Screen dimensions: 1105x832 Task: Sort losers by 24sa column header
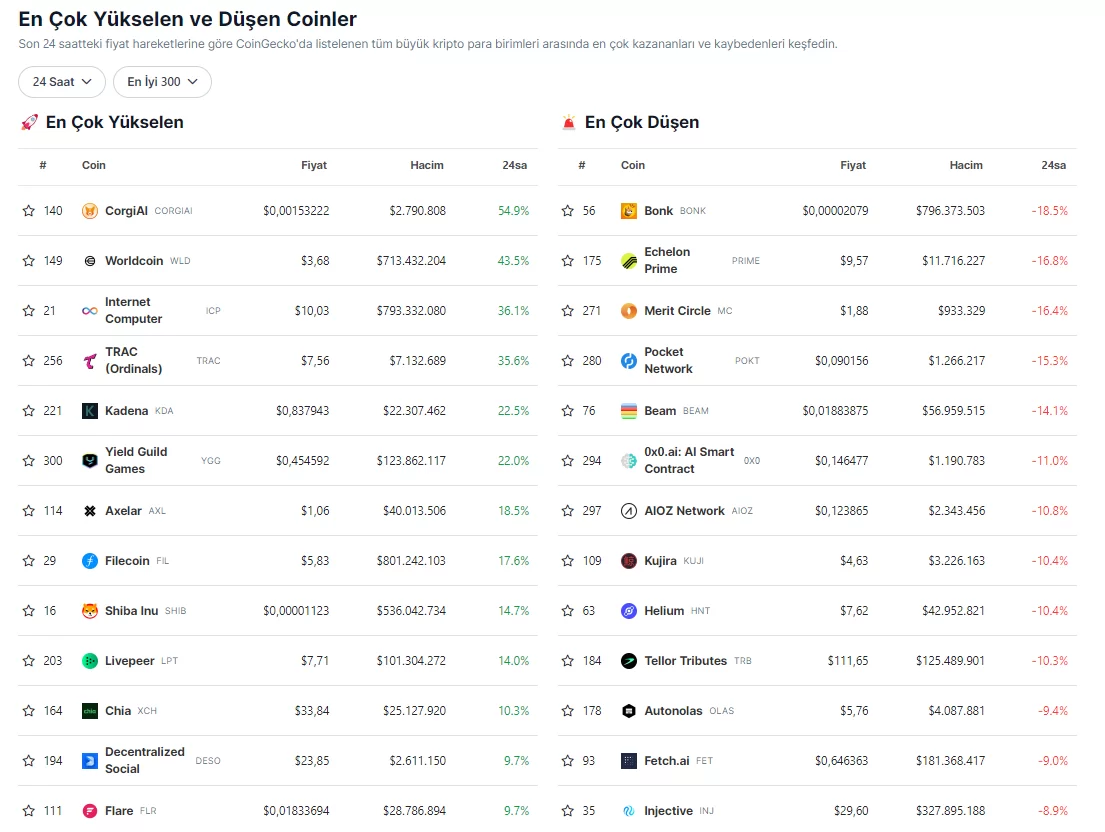point(1053,165)
